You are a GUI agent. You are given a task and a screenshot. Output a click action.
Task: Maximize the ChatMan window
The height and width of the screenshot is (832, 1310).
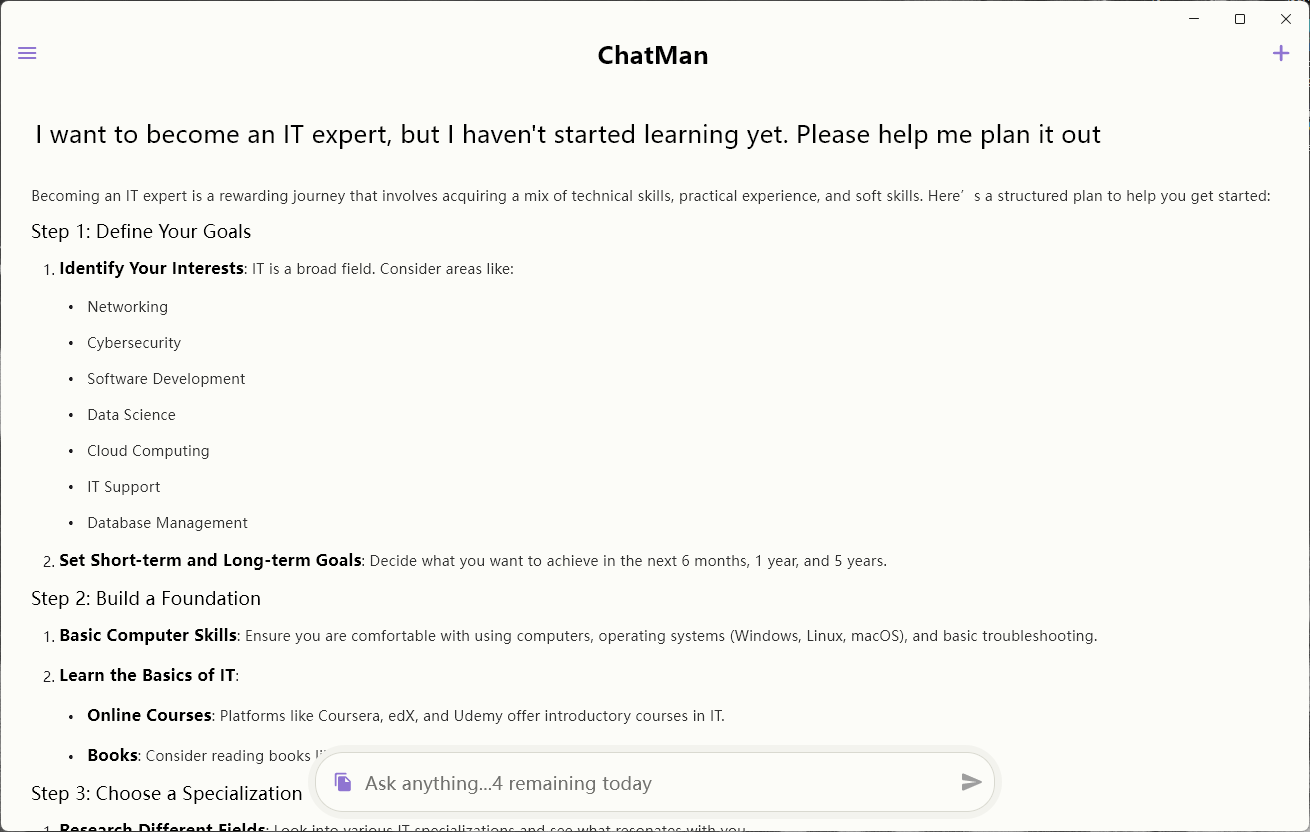[x=1240, y=19]
